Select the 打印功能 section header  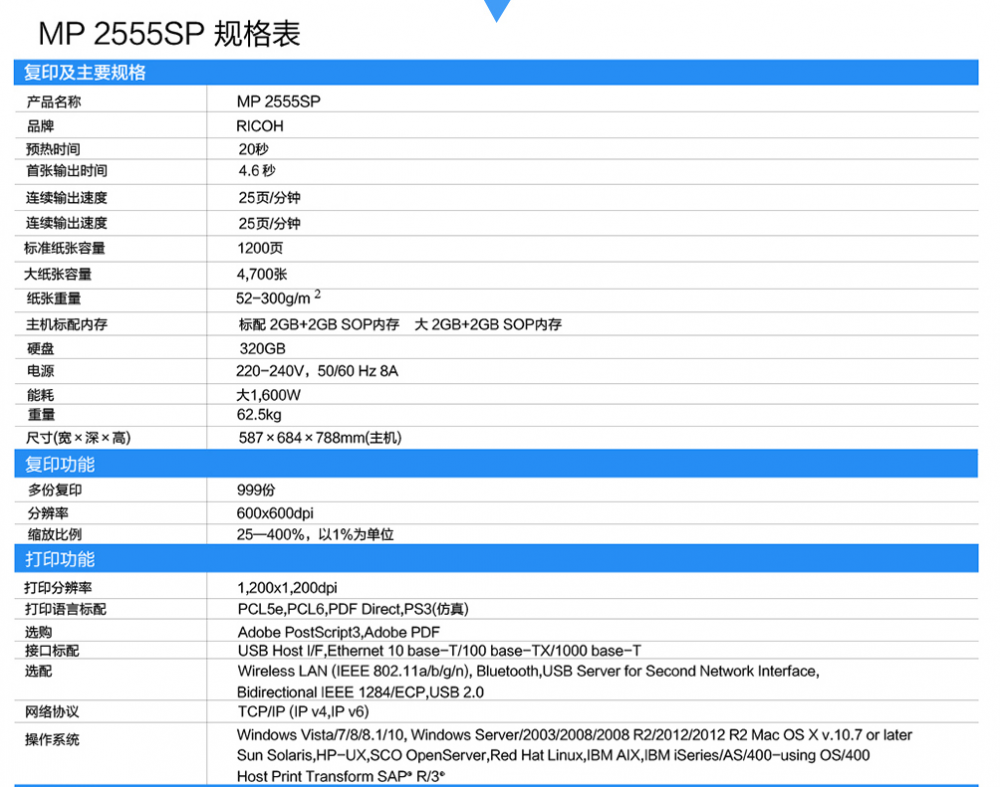click(x=60, y=559)
